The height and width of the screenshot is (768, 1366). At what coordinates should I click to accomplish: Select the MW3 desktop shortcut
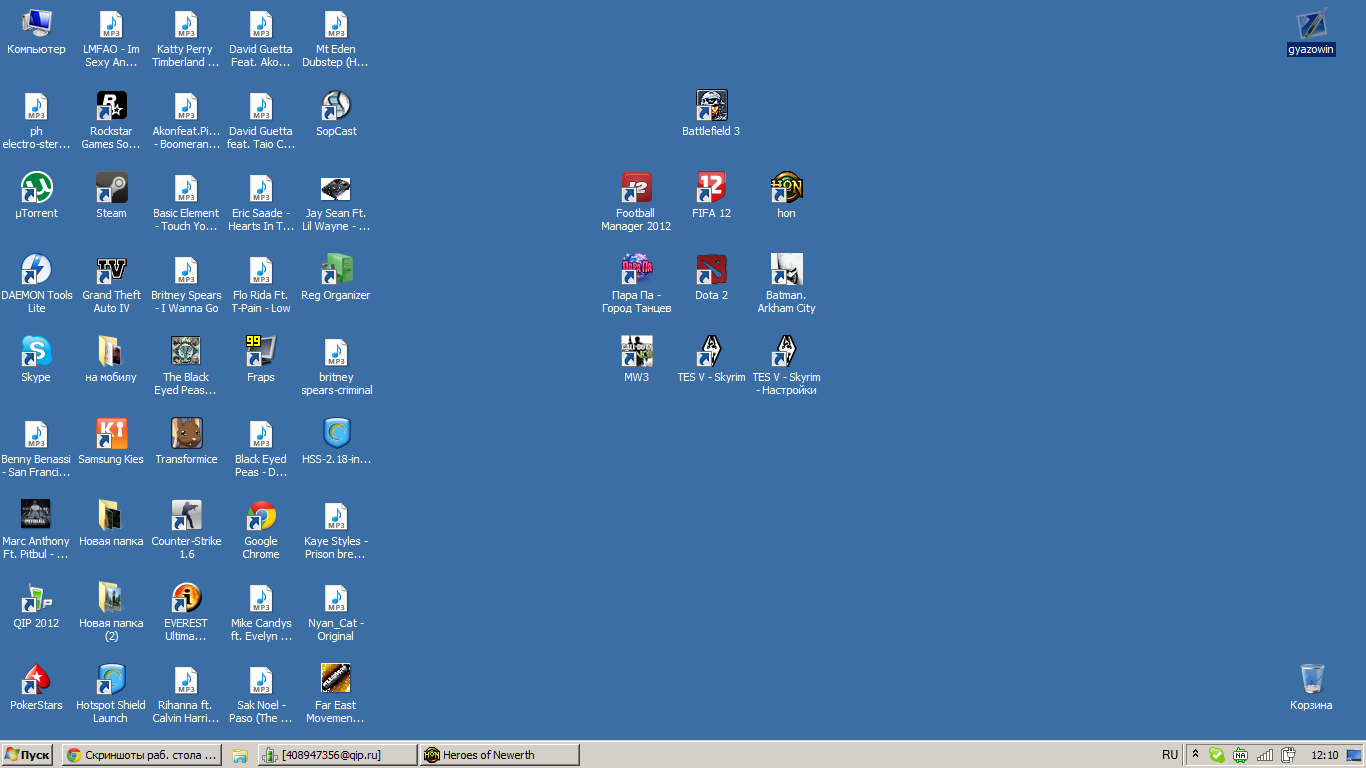pyautogui.click(x=636, y=360)
